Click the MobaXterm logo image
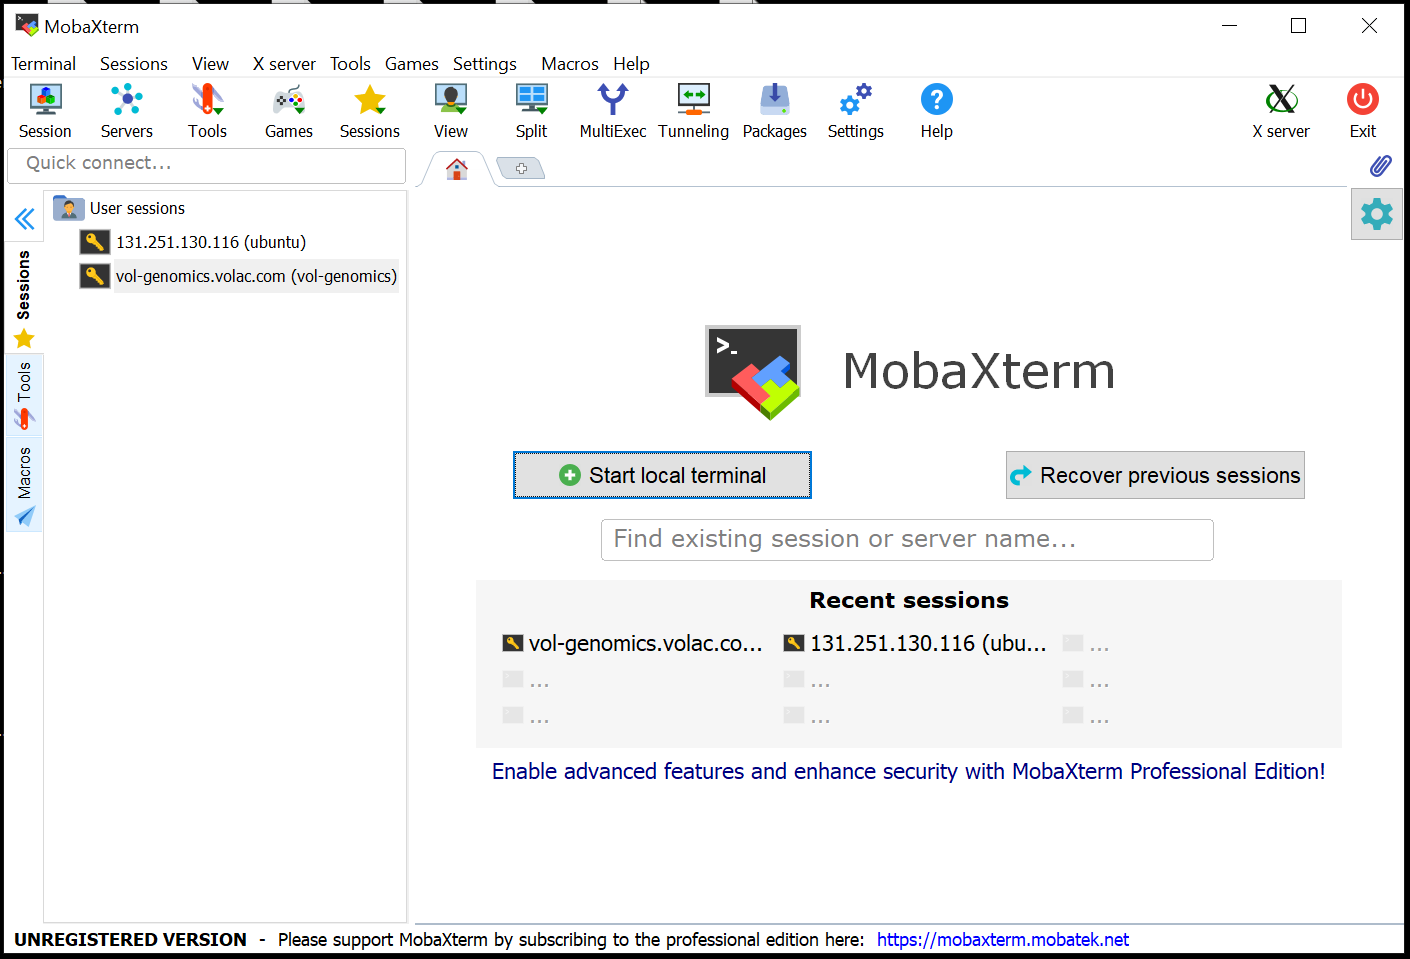This screenshot has width=1410, height=959. click(753, 372)
